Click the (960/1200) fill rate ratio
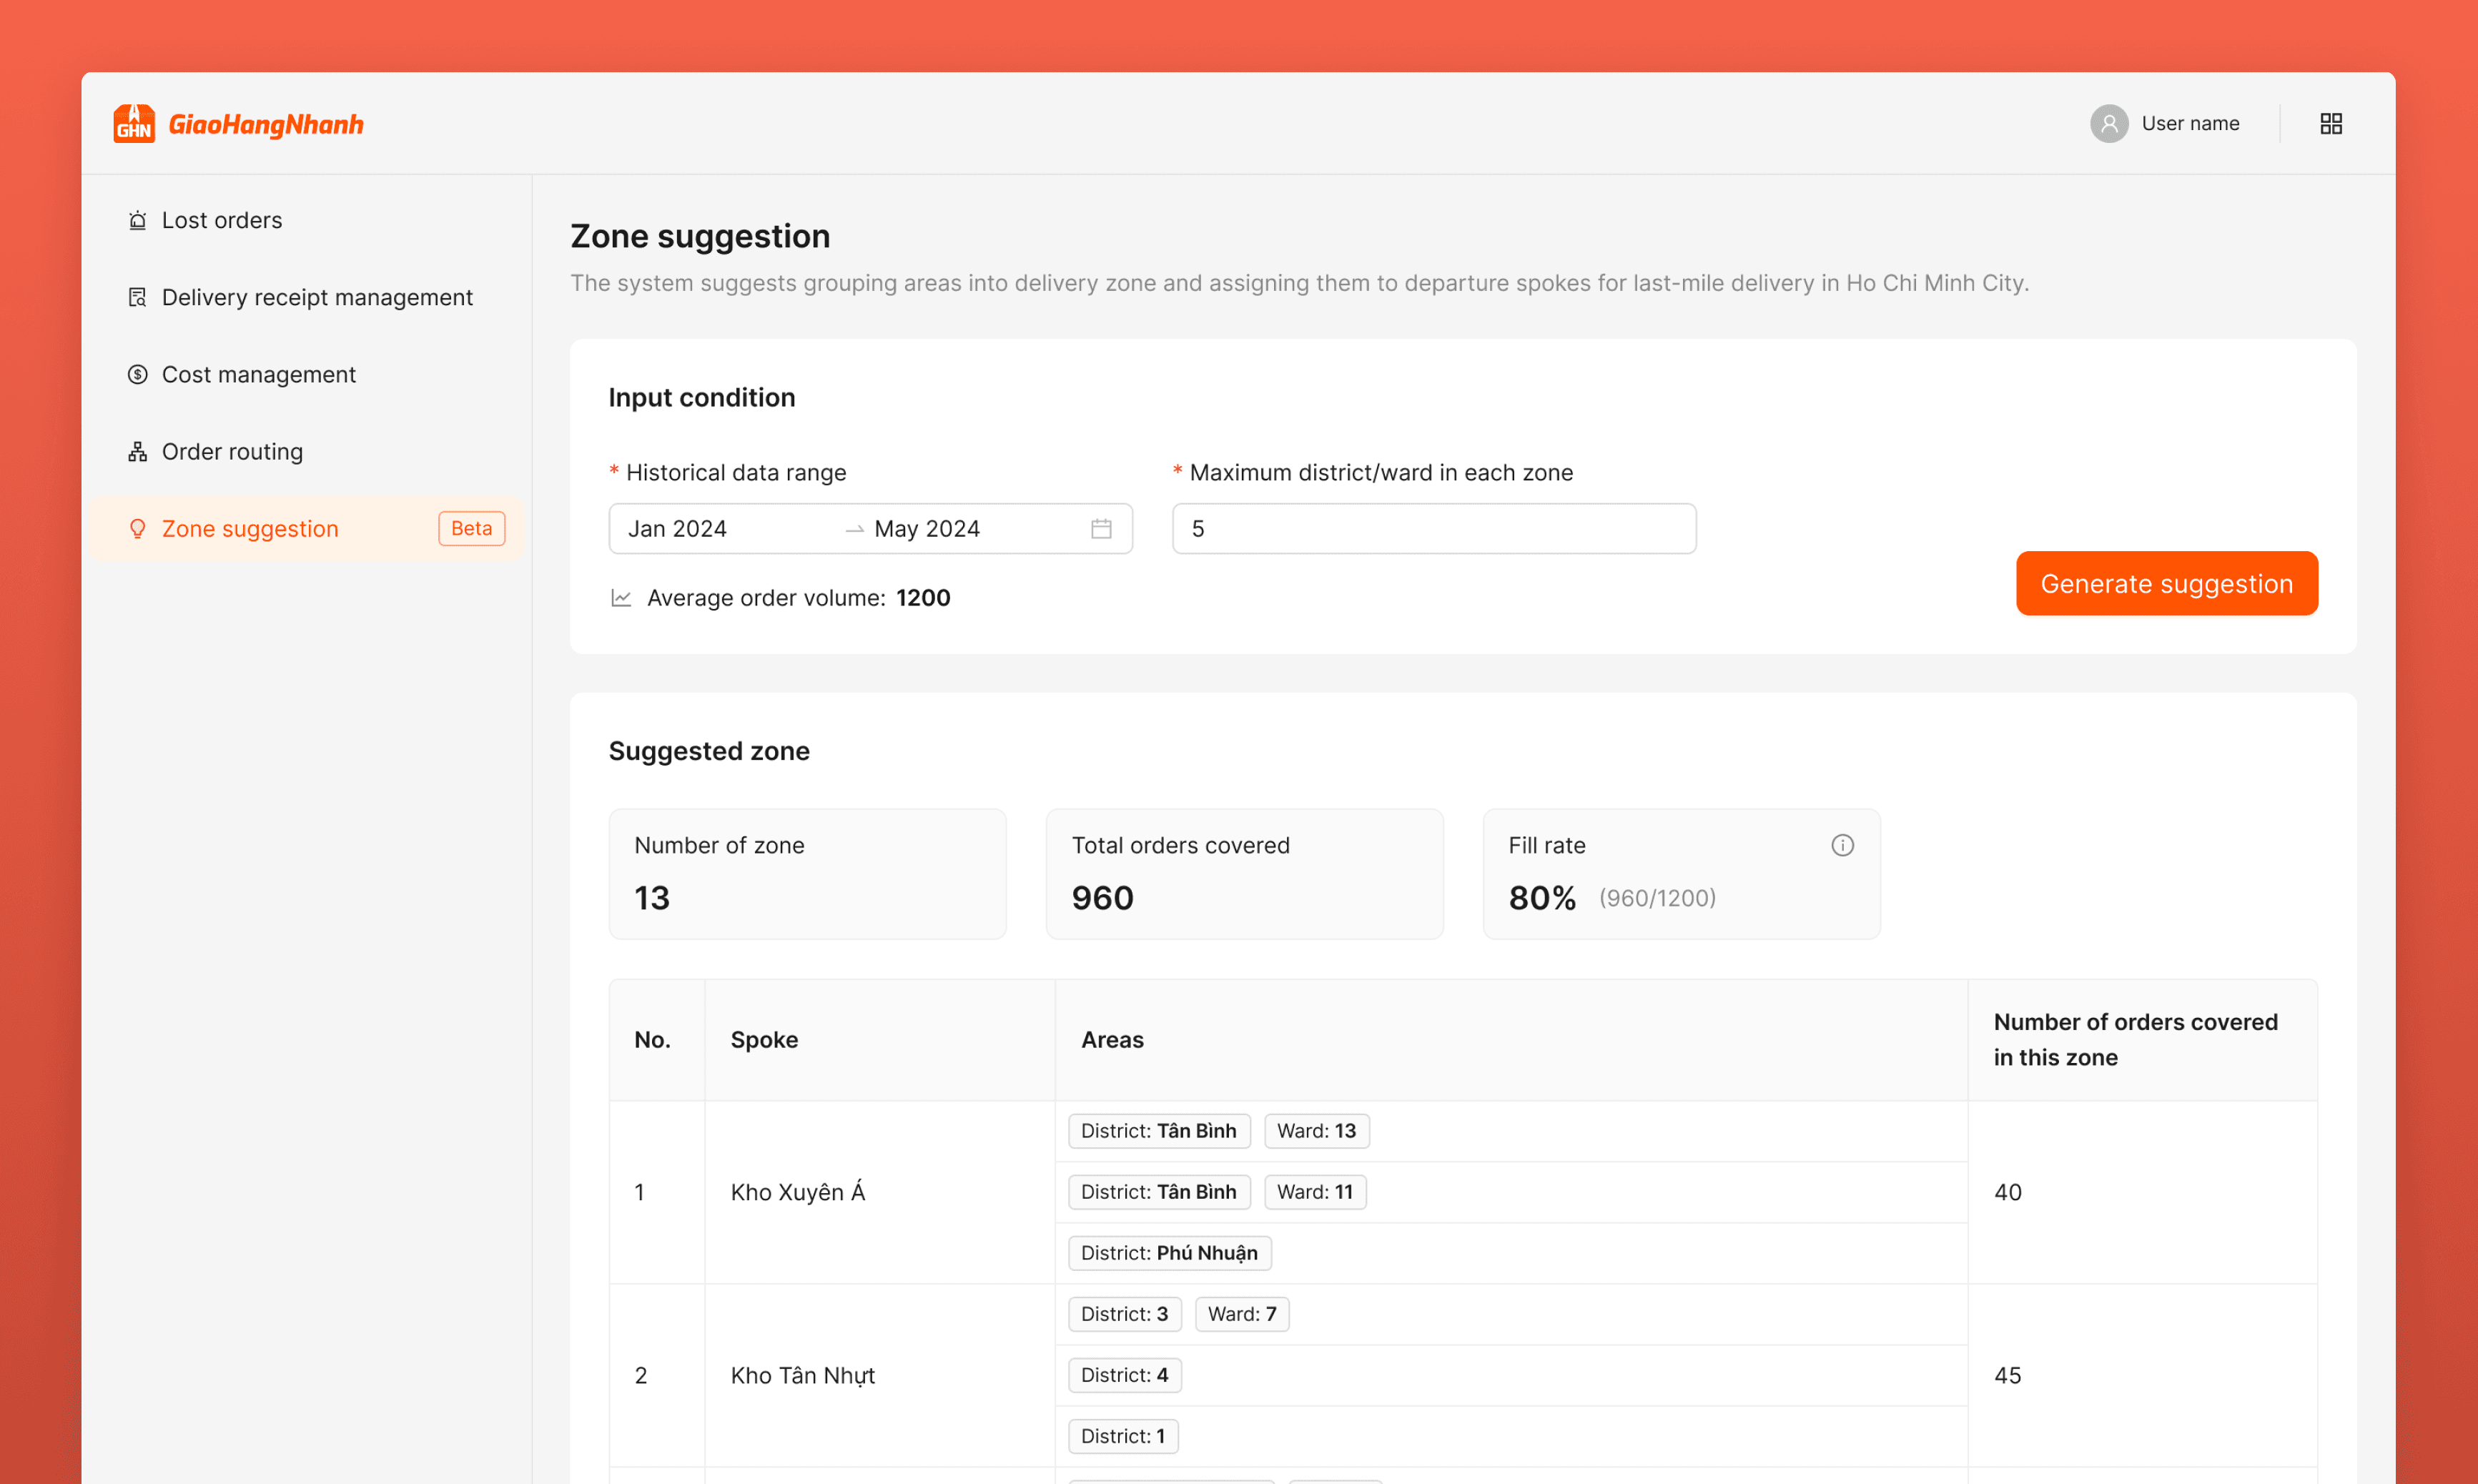The image size is (2478, 1484). 1657,899
